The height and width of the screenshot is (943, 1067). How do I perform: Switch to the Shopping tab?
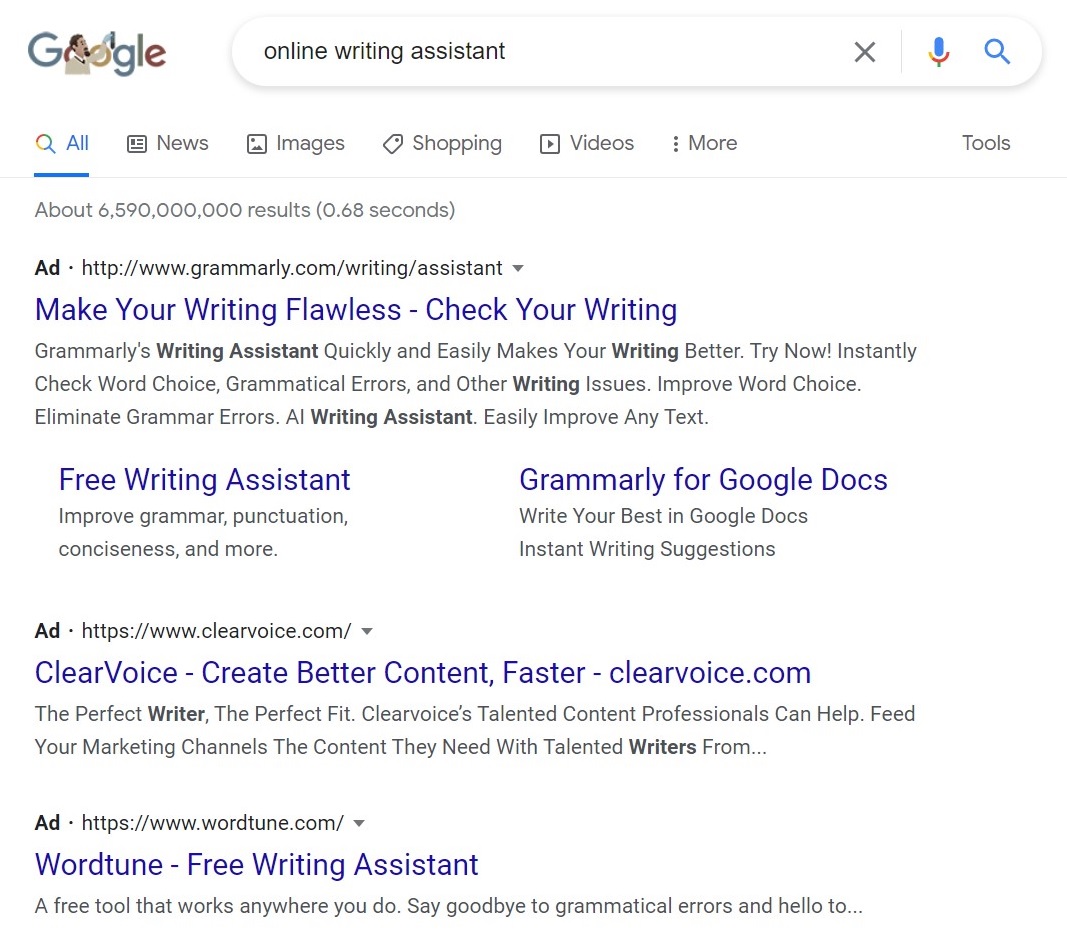tap(442, 144)
